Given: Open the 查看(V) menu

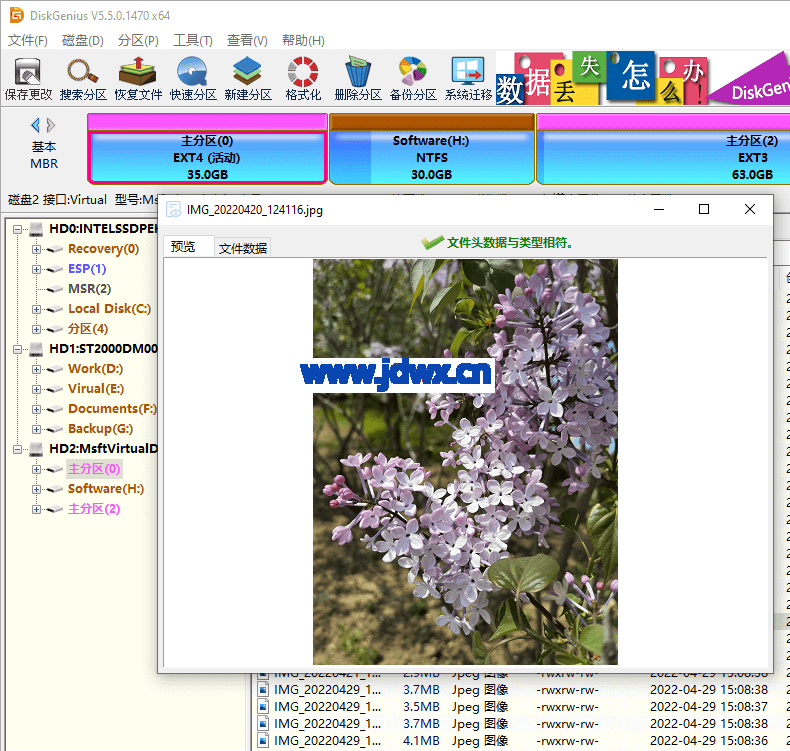Looking at the screenshot, I should 247,40.
